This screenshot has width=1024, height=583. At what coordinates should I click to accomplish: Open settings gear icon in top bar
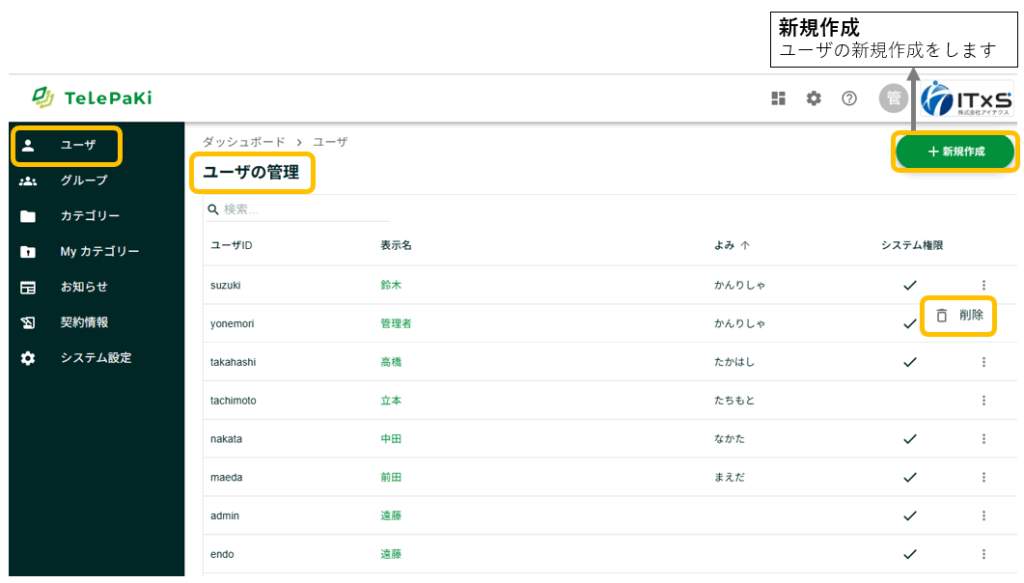point(814,98)
